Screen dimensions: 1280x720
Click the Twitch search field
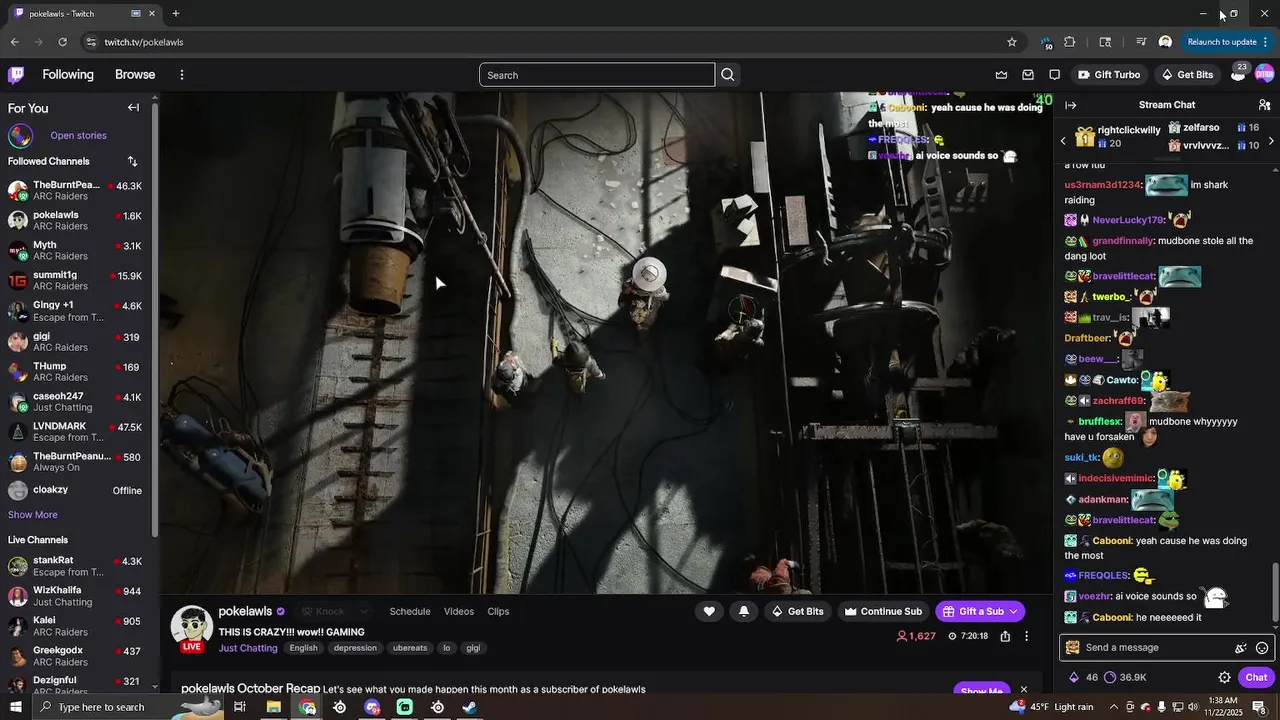coord(597,75)
